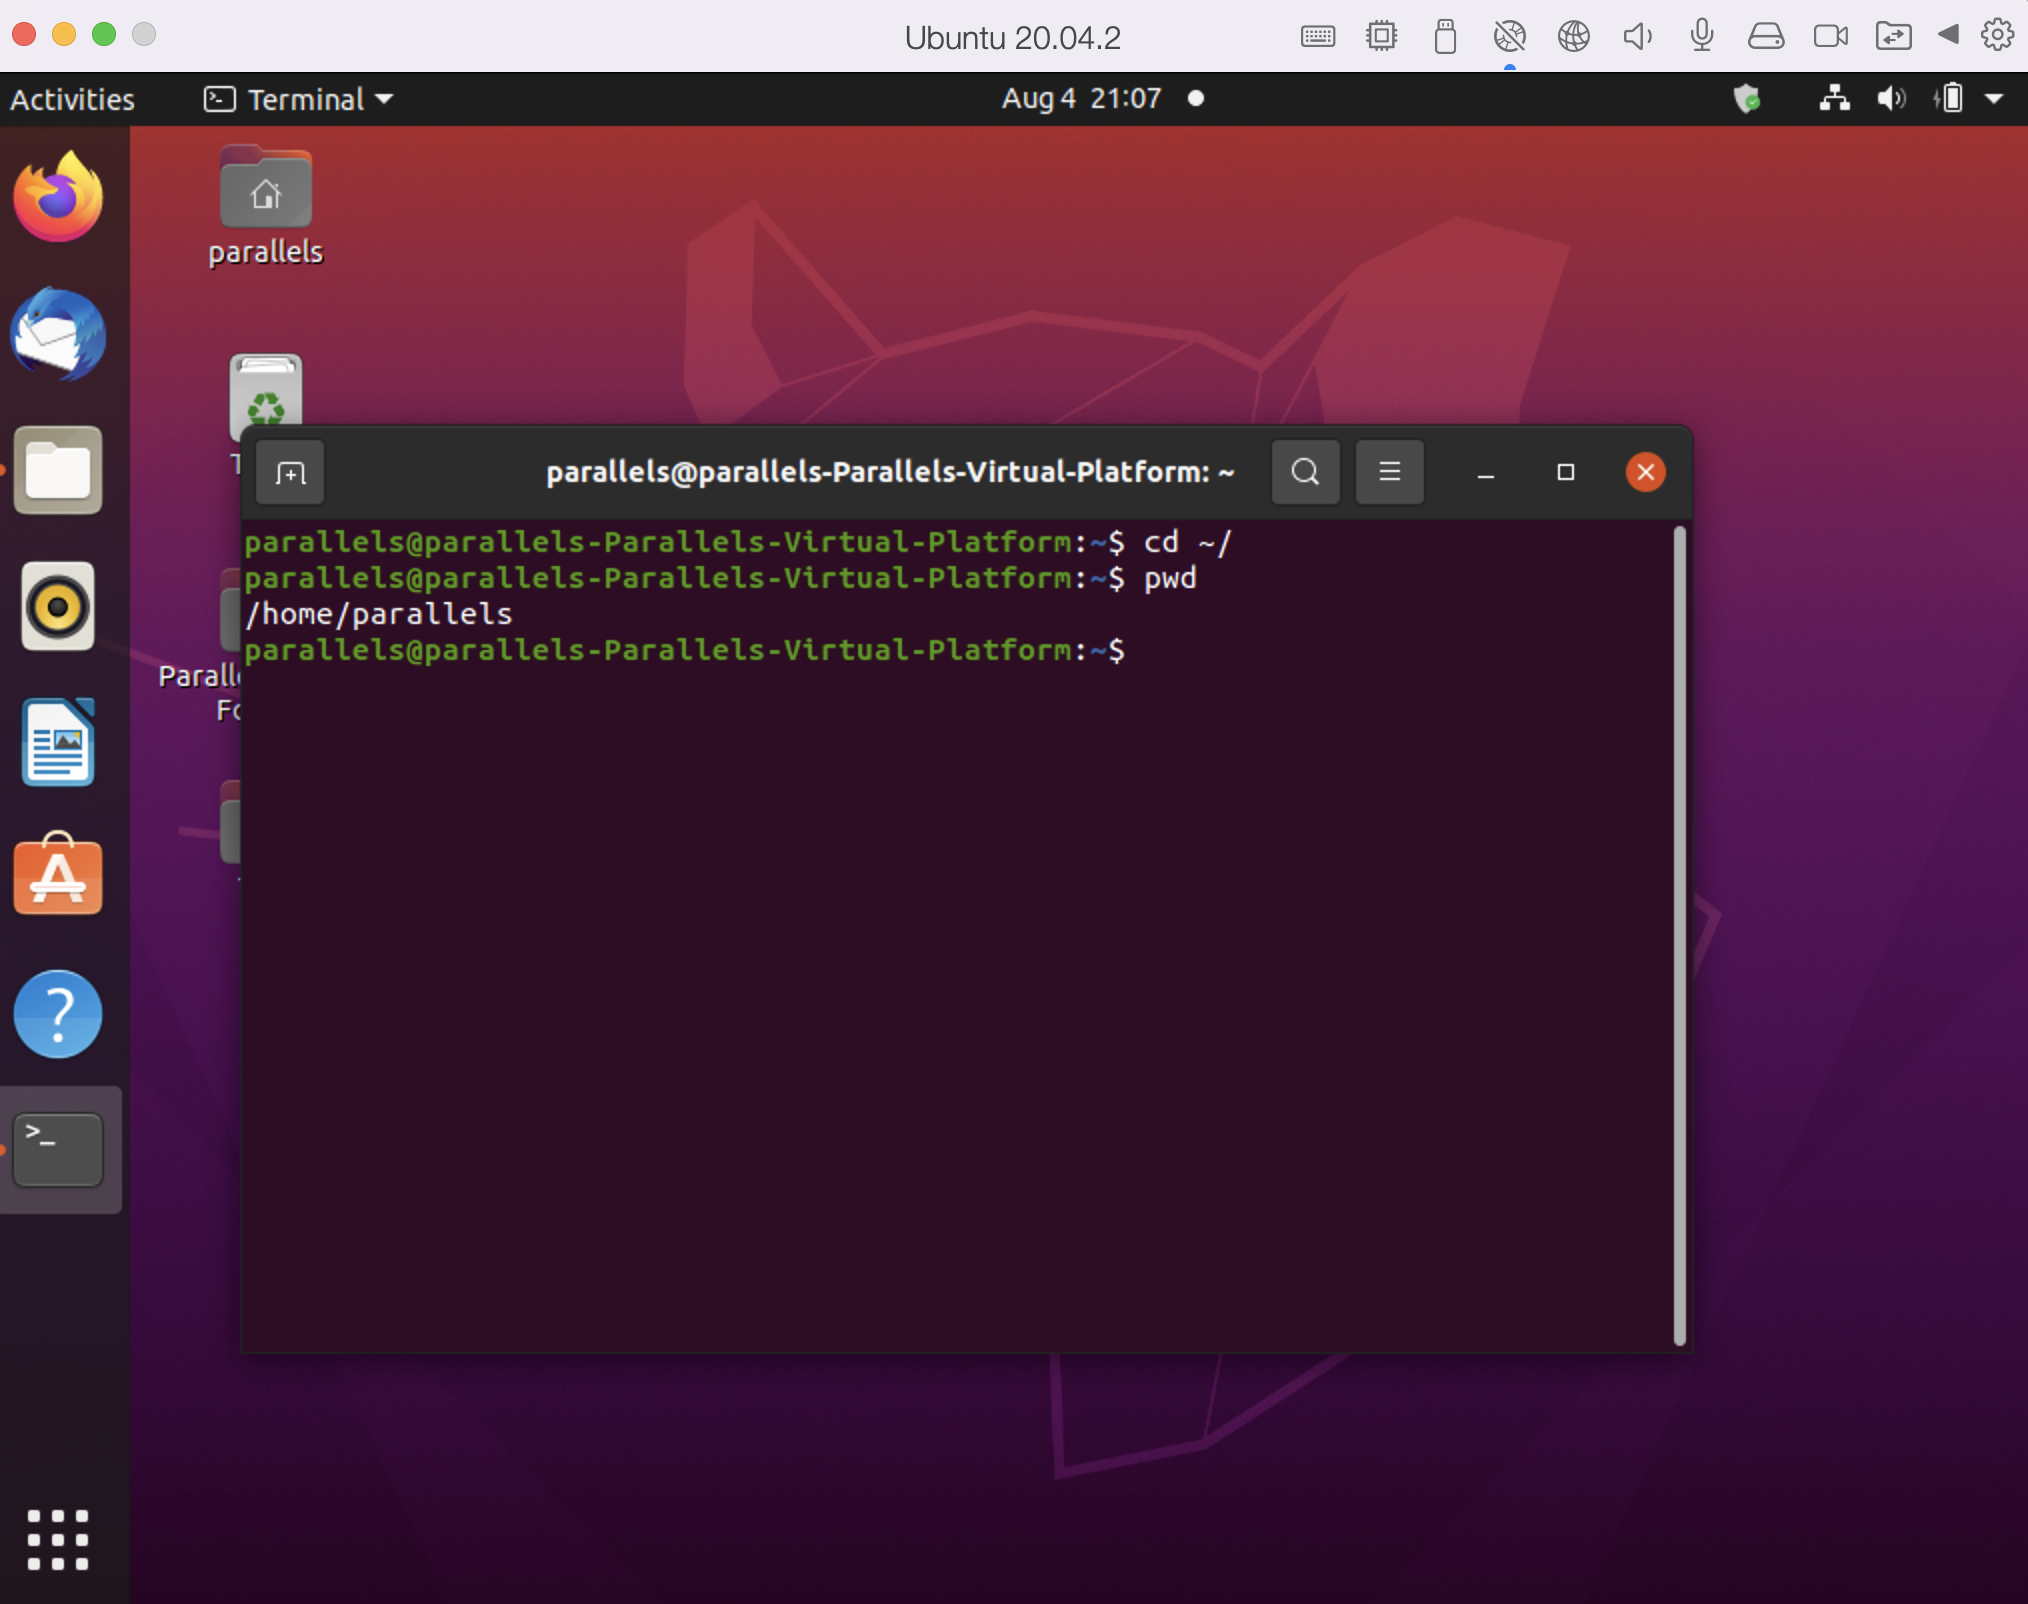Open Parallels VM settings gear
The height and width of the screenshot is (1604, 2028).
[1997, 35]
